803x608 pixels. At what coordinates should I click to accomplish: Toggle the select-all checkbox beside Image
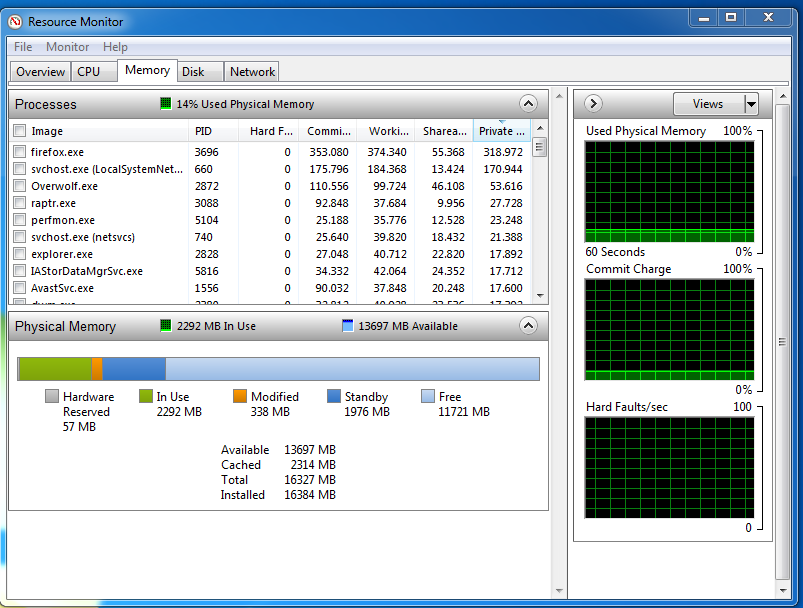[19, 131]
